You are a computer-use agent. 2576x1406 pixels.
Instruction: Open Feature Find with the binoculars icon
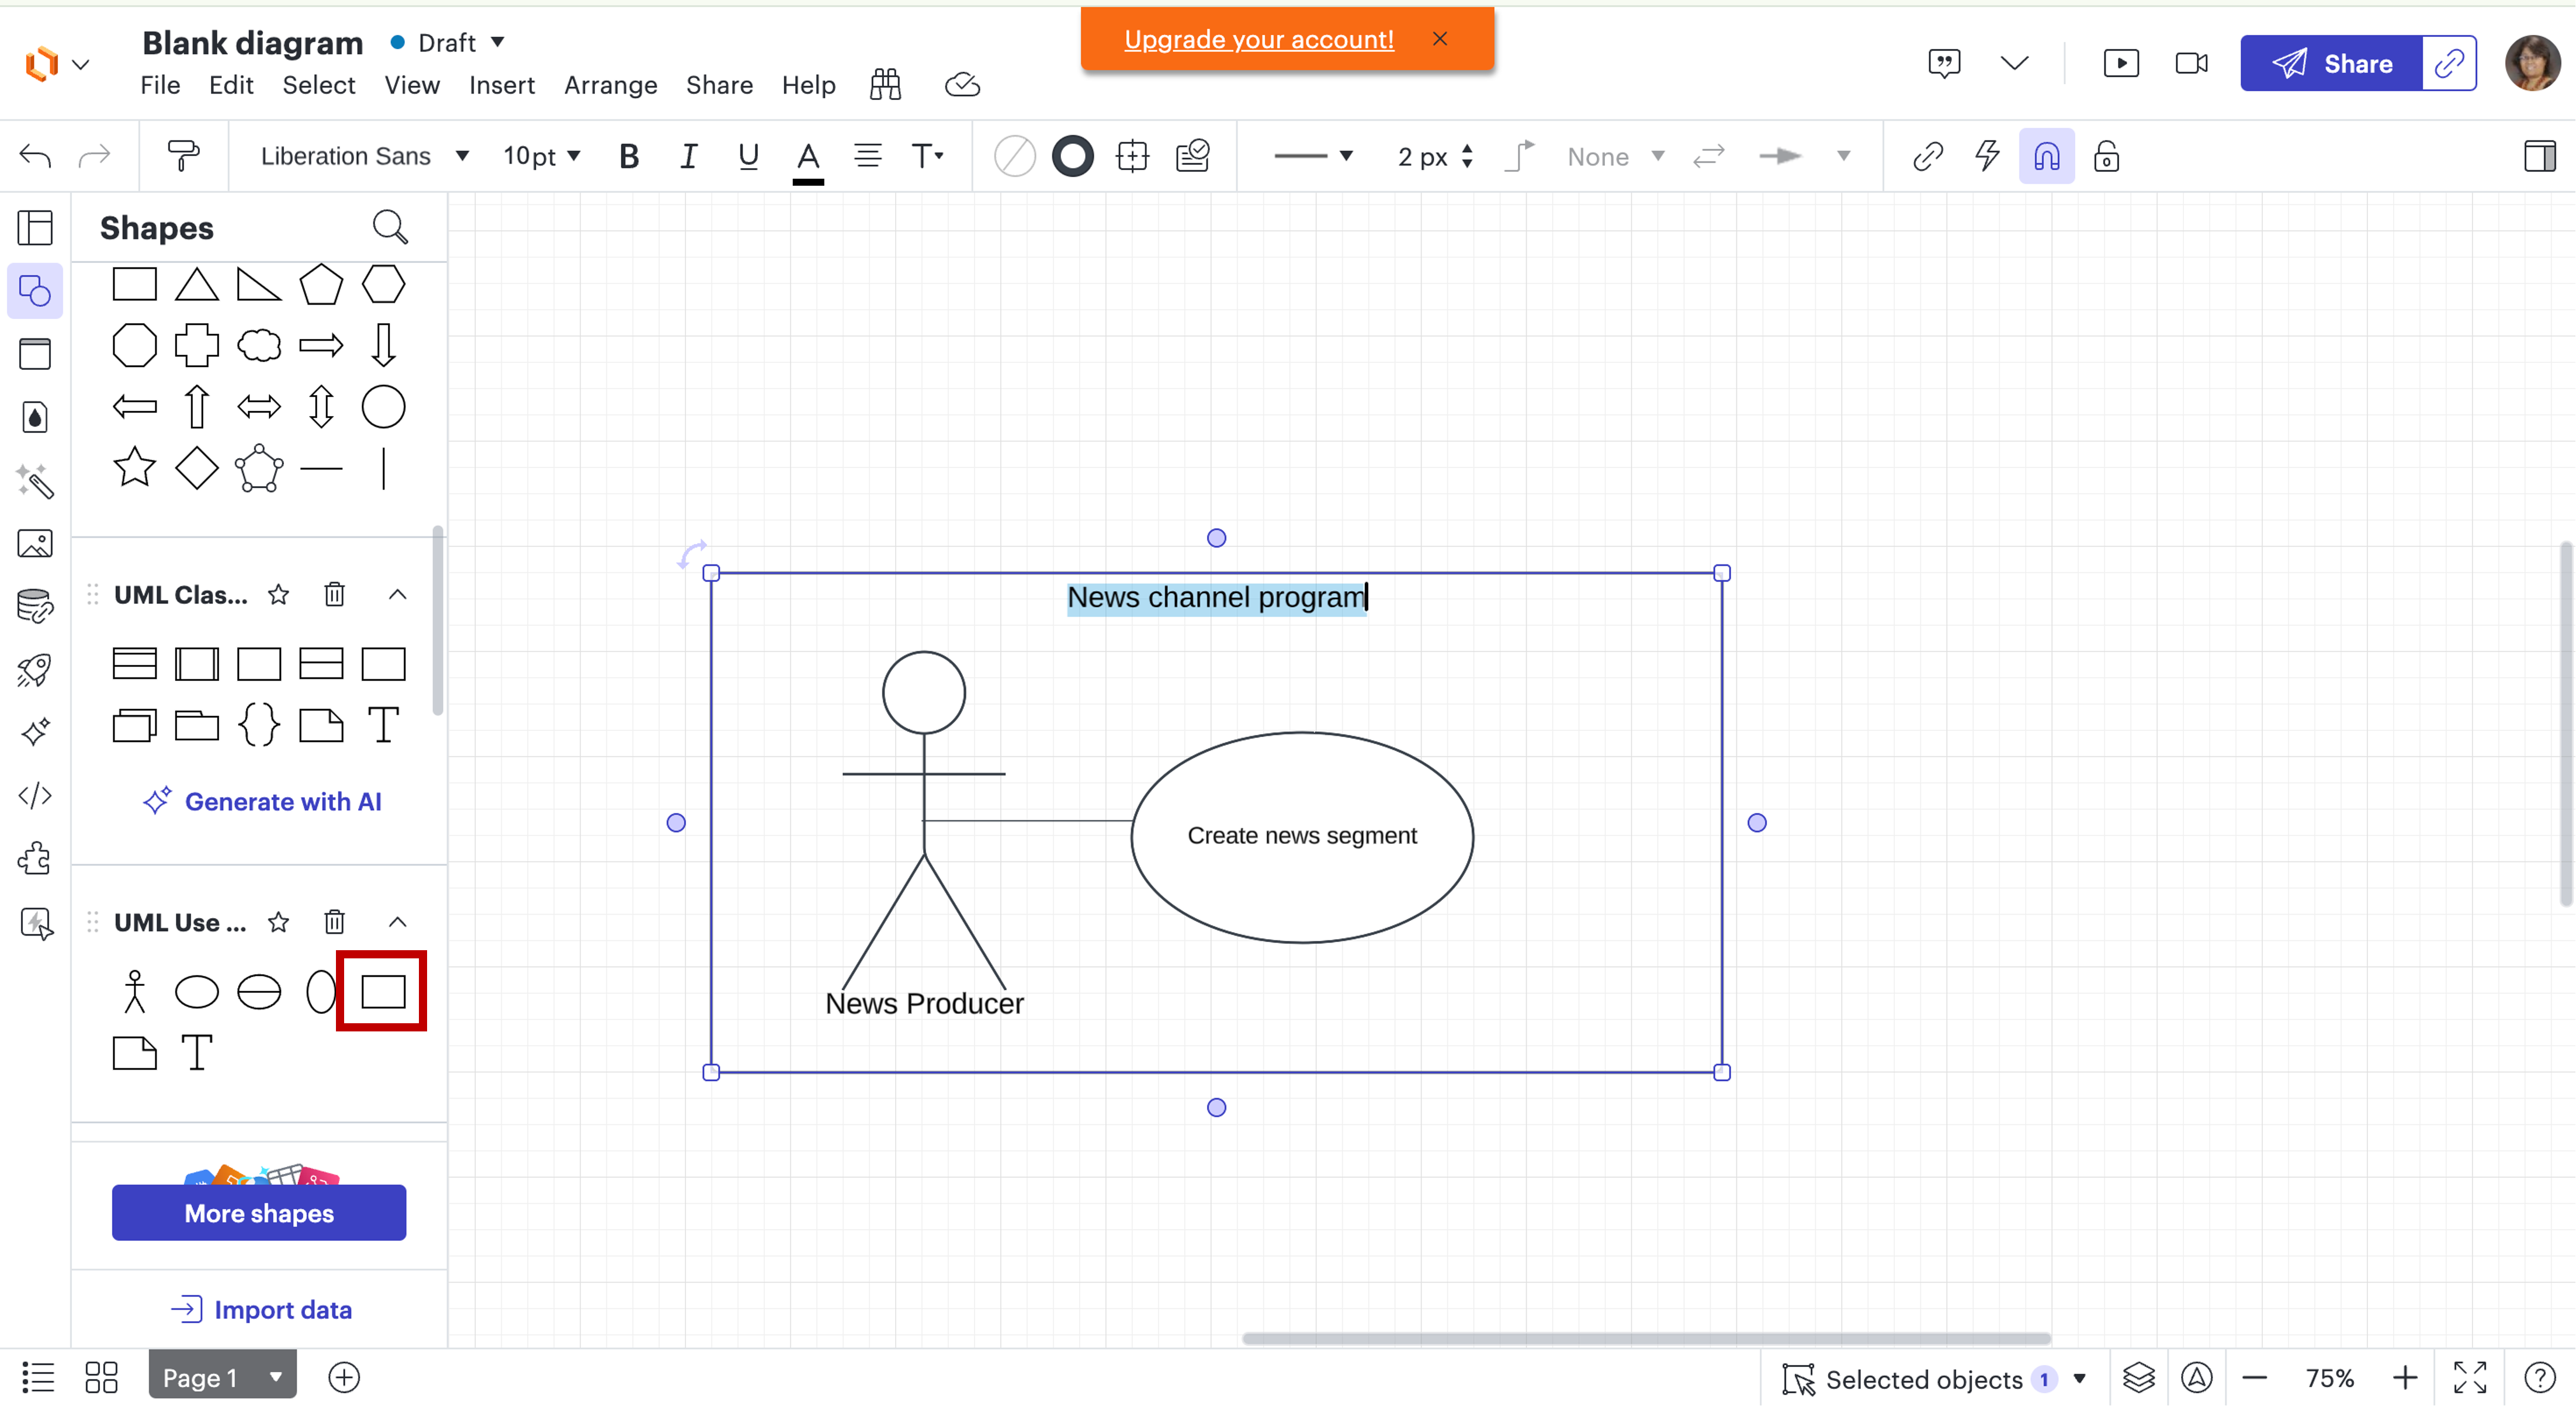click(x=884, y=85)
